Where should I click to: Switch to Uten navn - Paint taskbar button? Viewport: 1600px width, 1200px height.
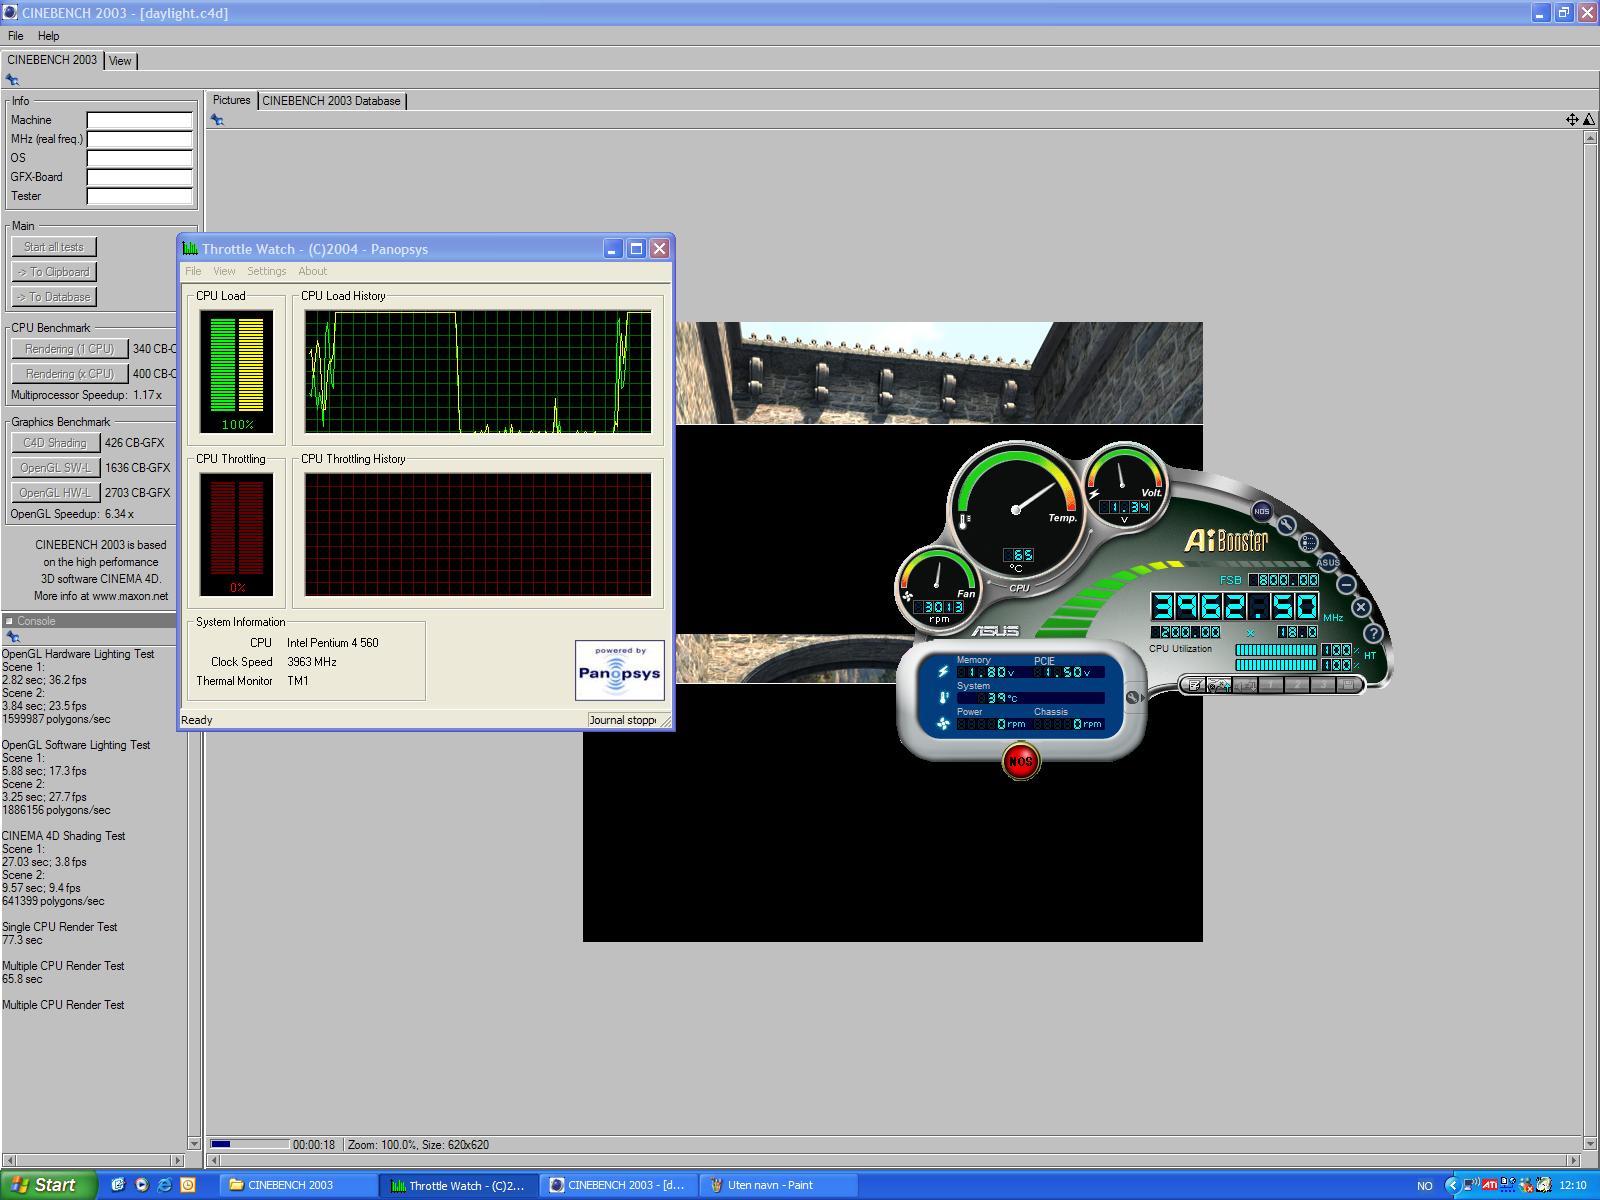pyautogui.click(x=779, y=1185)
